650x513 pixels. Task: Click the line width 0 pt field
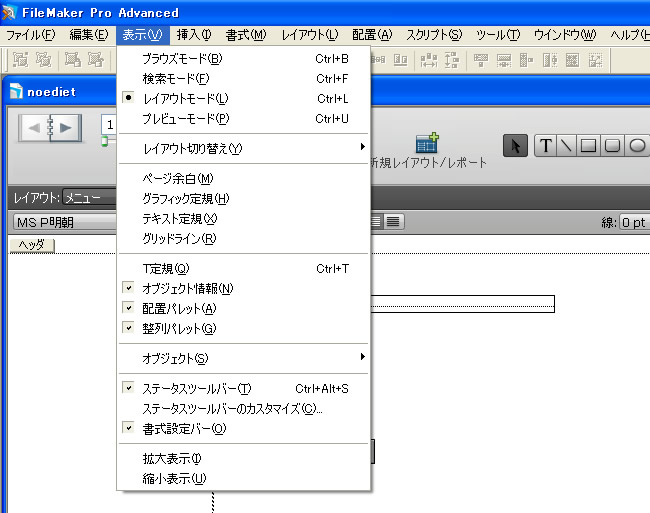(633, 222)
